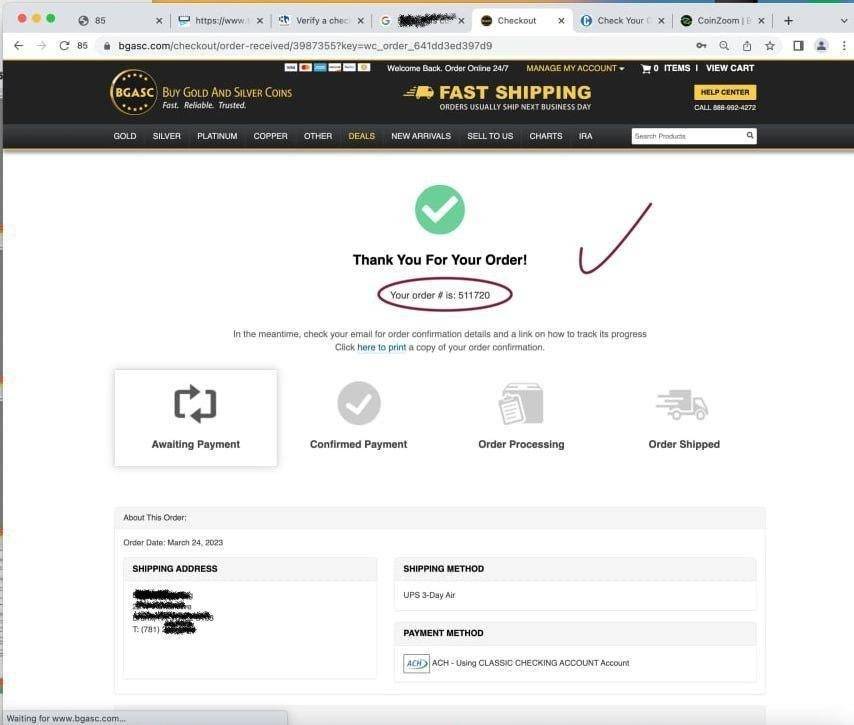This screenshot has width=854, height=725.
Task: Go back using browser back arrow
Action: 19,46
